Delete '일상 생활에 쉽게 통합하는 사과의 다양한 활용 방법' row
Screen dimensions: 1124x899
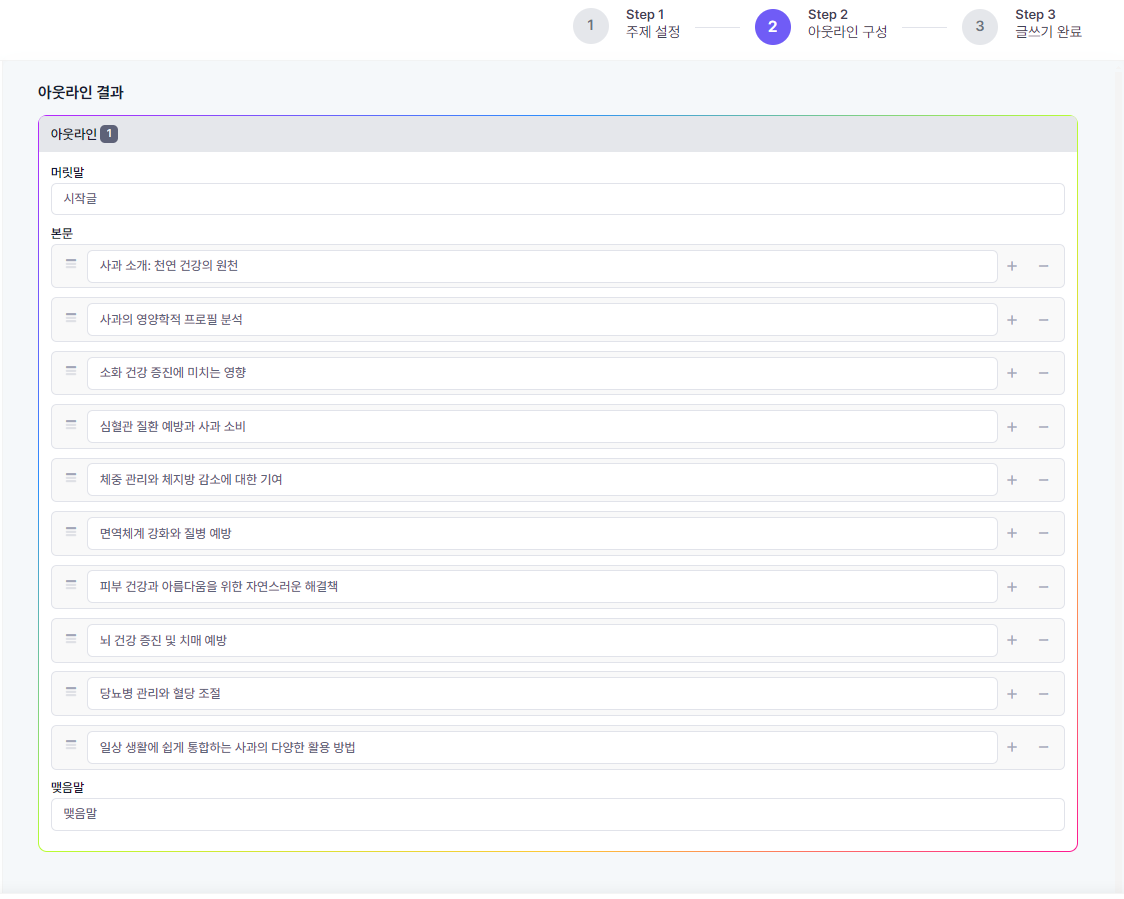coord(1043,747)
